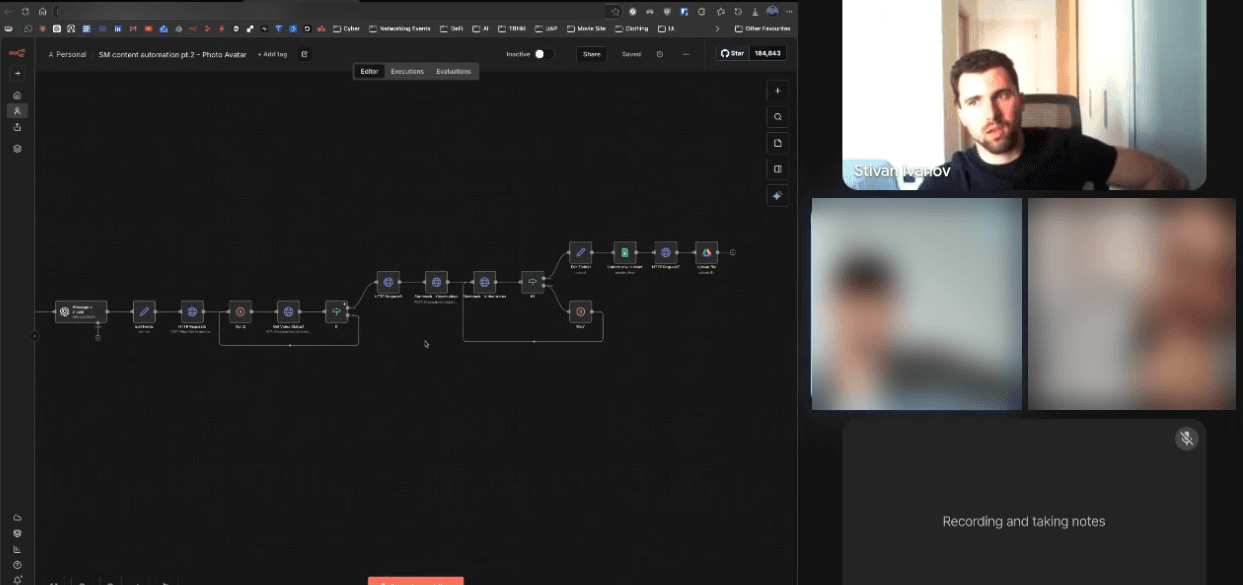
Task: Toggle the Inactive workflow switch
Action: [x=543, y=54]
